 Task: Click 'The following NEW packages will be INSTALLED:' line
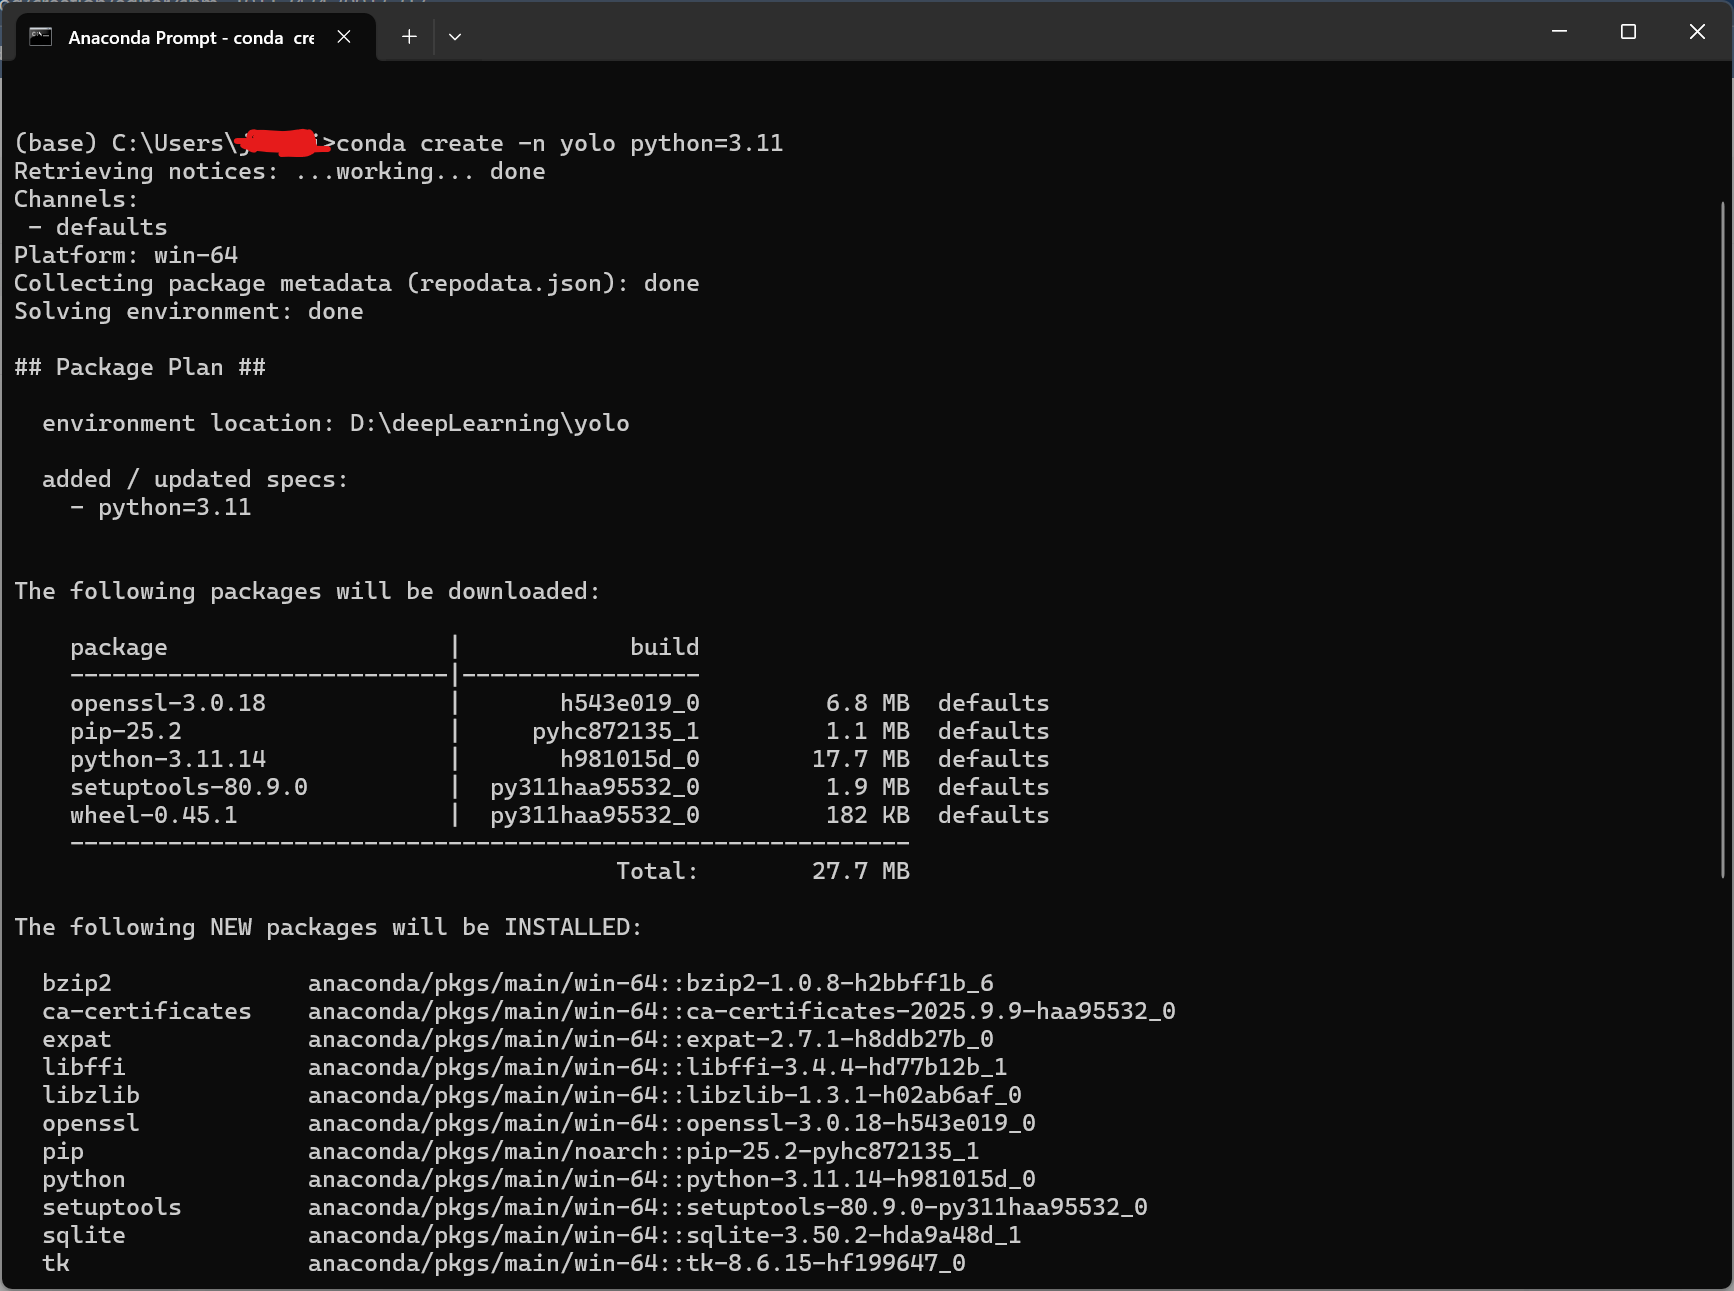328,927
